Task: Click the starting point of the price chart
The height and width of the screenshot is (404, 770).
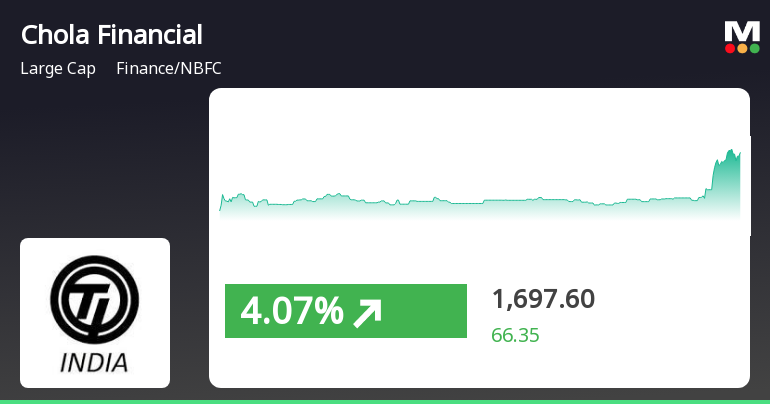Action: (222, 203)
